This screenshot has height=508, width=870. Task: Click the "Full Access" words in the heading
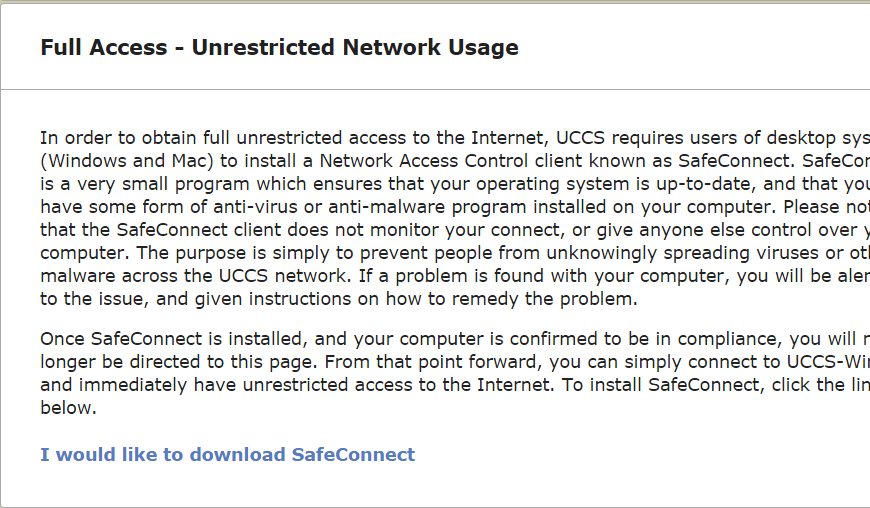coord(104,47)
